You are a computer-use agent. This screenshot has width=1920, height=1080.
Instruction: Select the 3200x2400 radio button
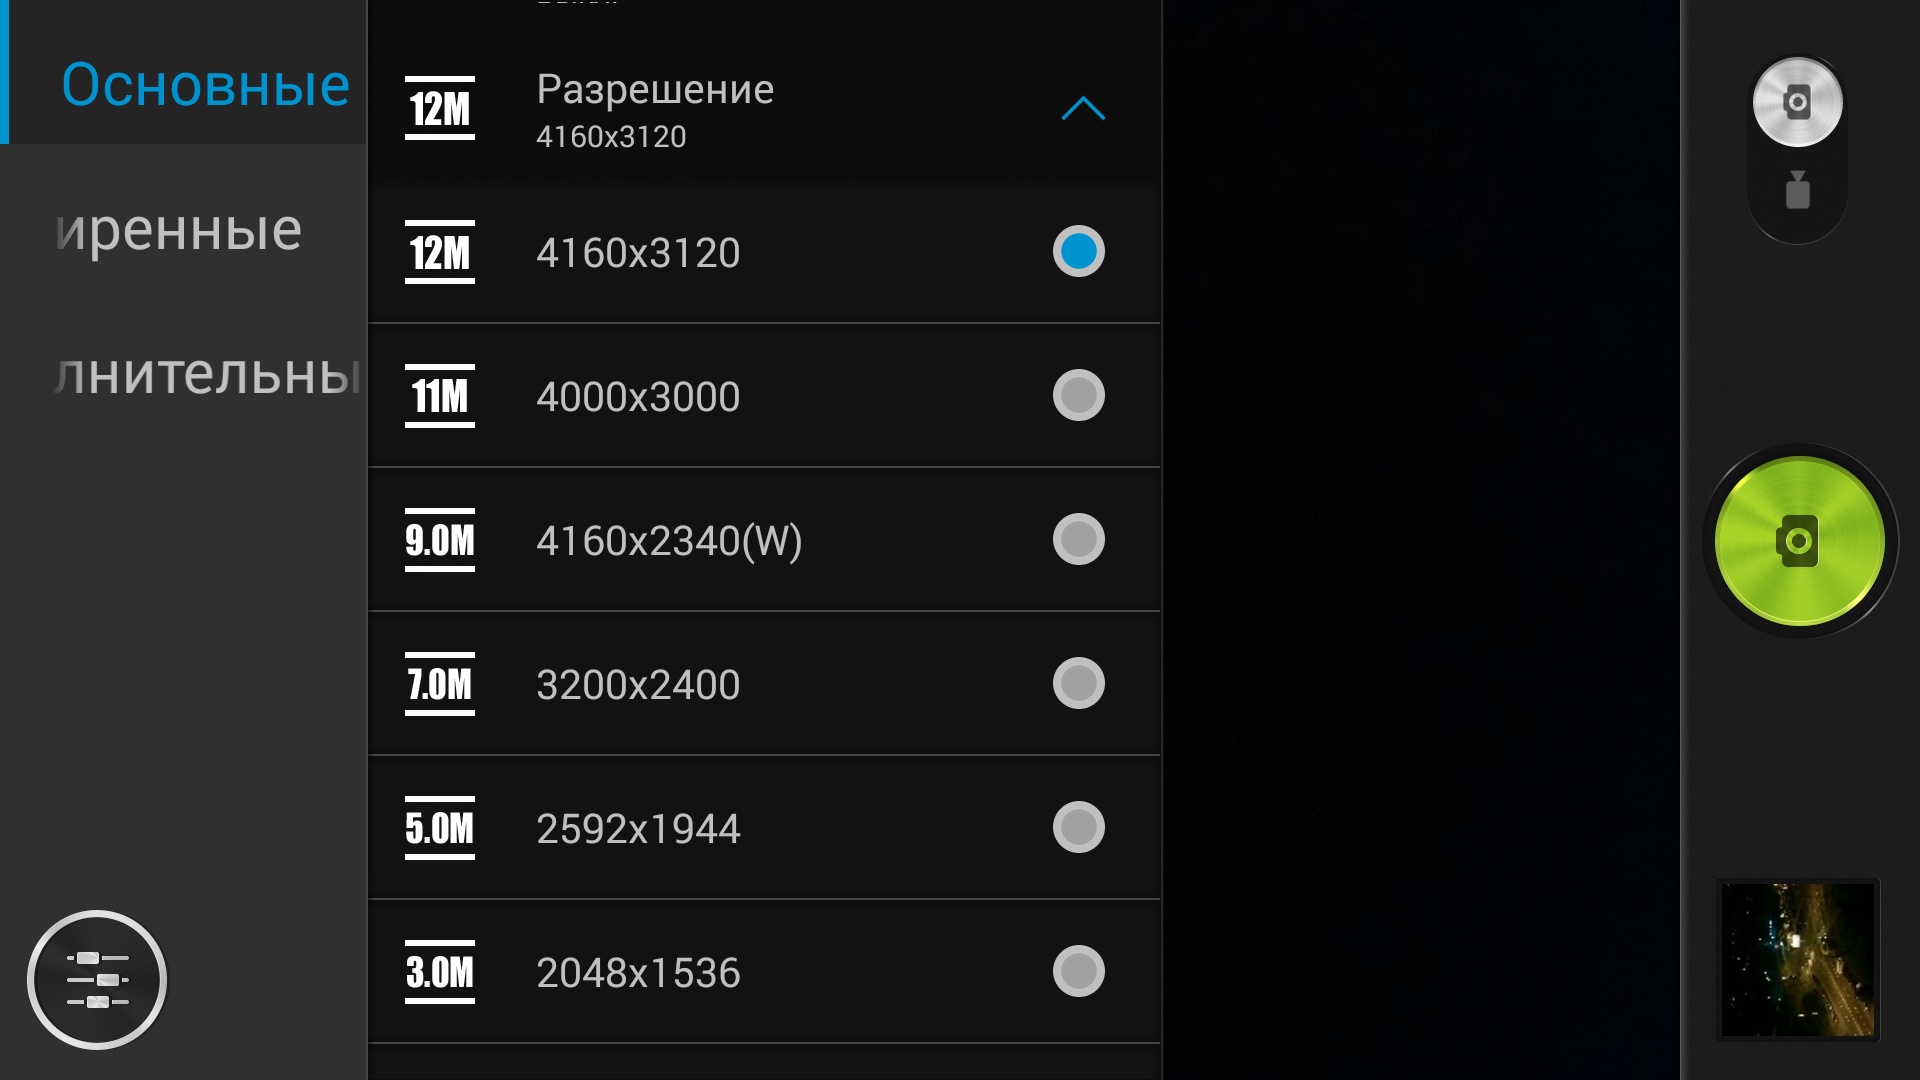coord(1078,684)
